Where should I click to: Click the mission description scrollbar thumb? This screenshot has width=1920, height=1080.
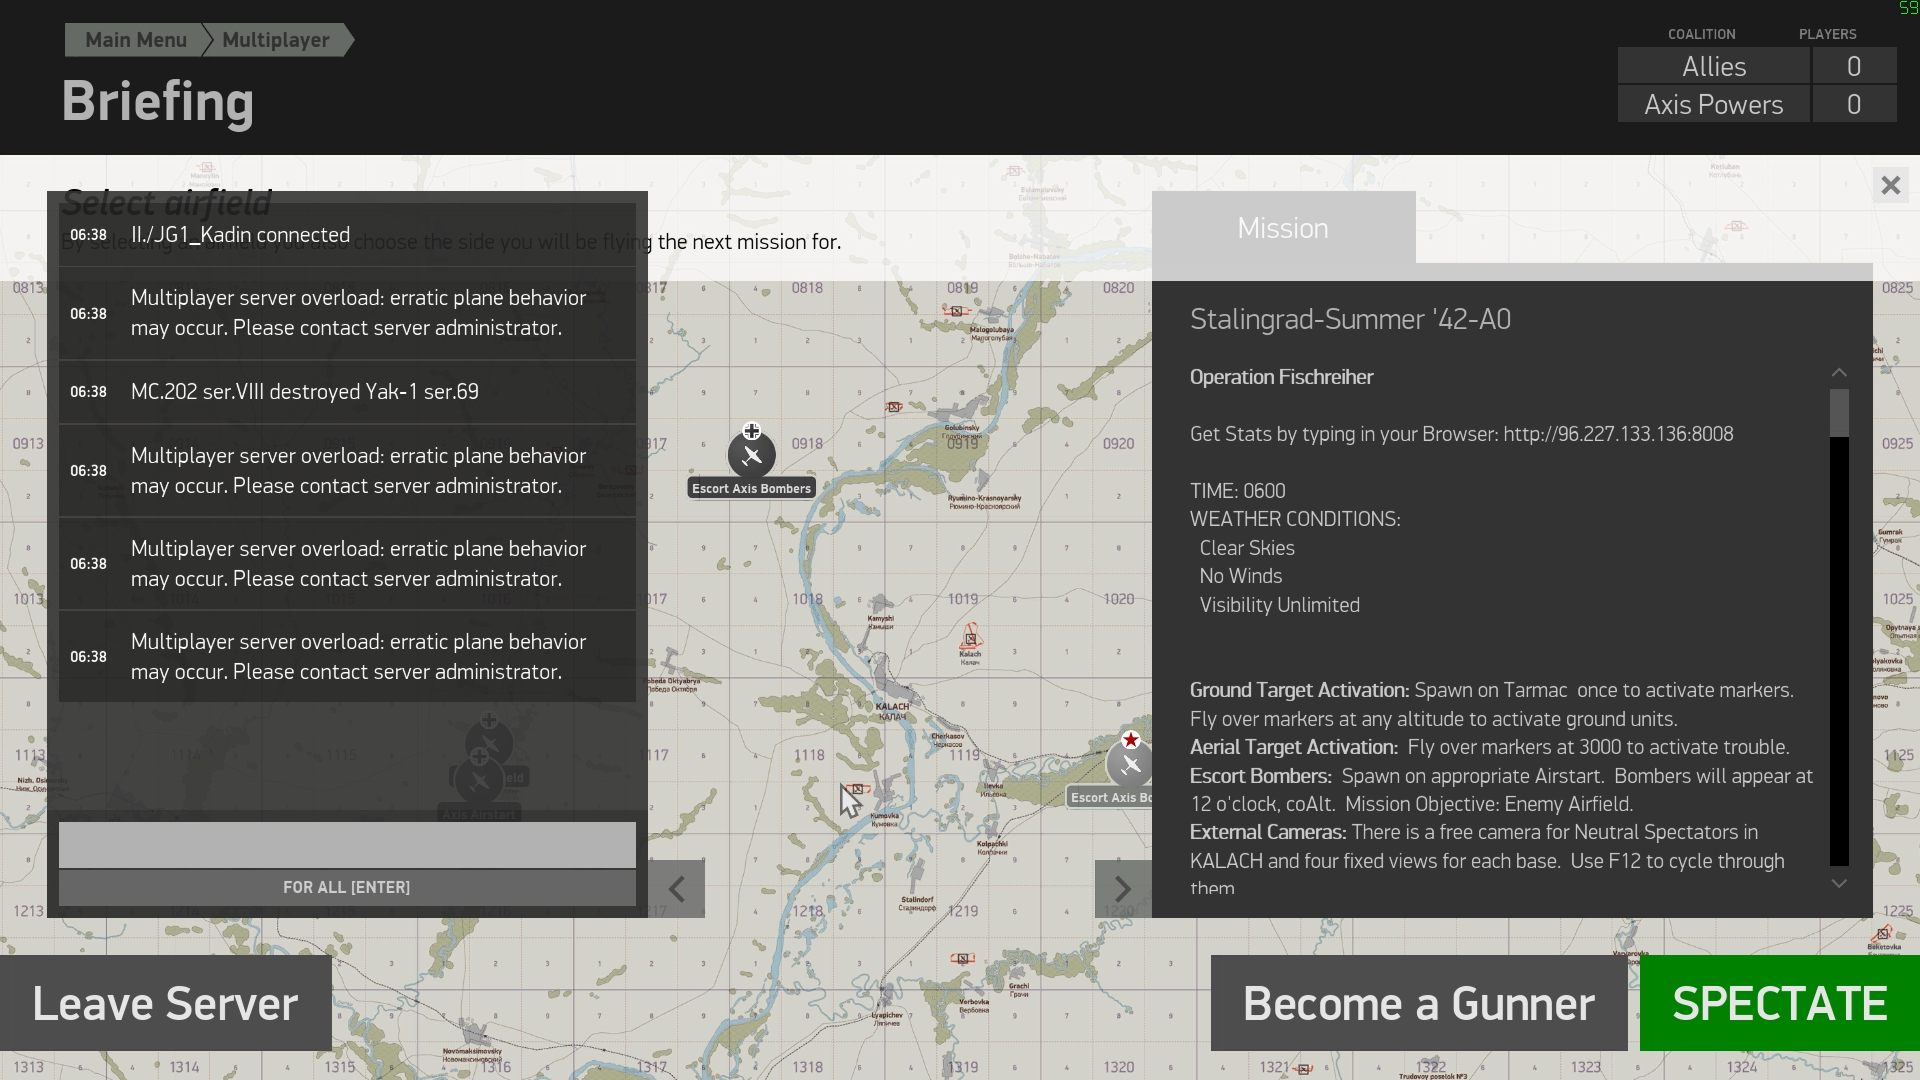[1839, 413]
